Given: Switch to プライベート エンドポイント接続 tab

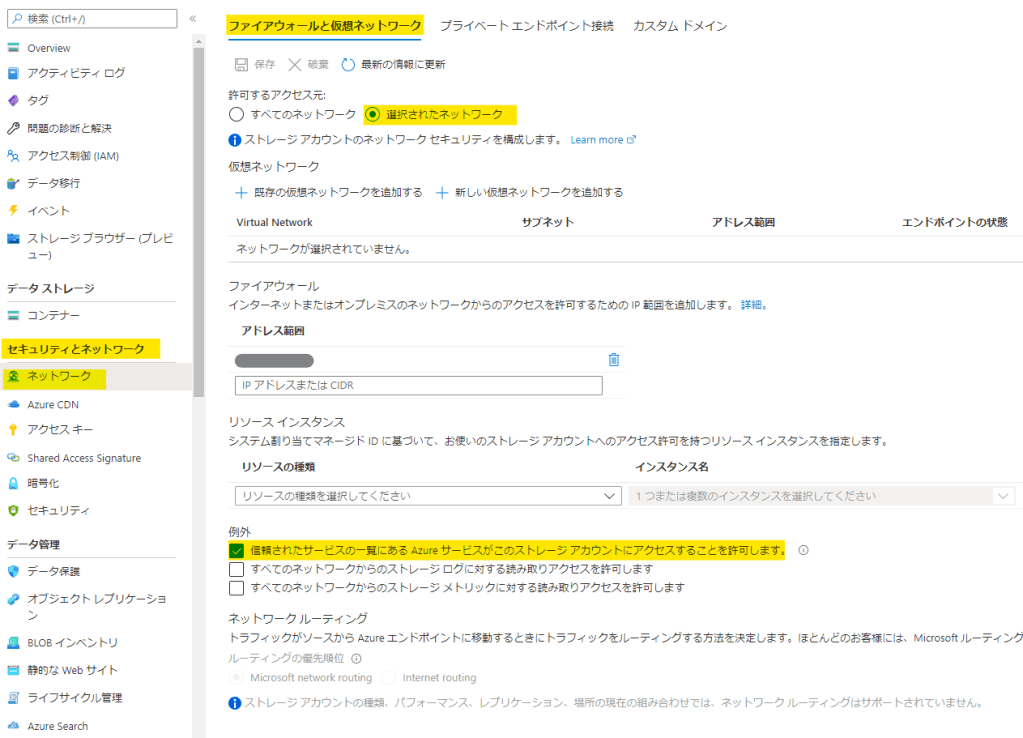Looking at the screenshot, I should pyautogui.click(x=527, y=26).
